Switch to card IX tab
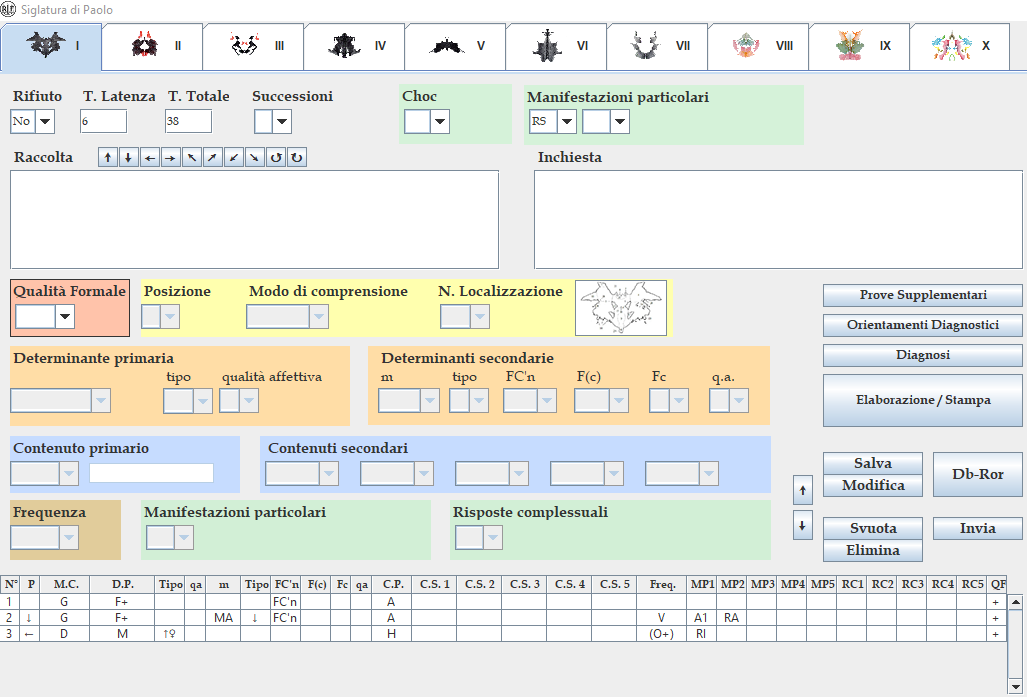Screen dimensions: 1027x697 point(859,46)
